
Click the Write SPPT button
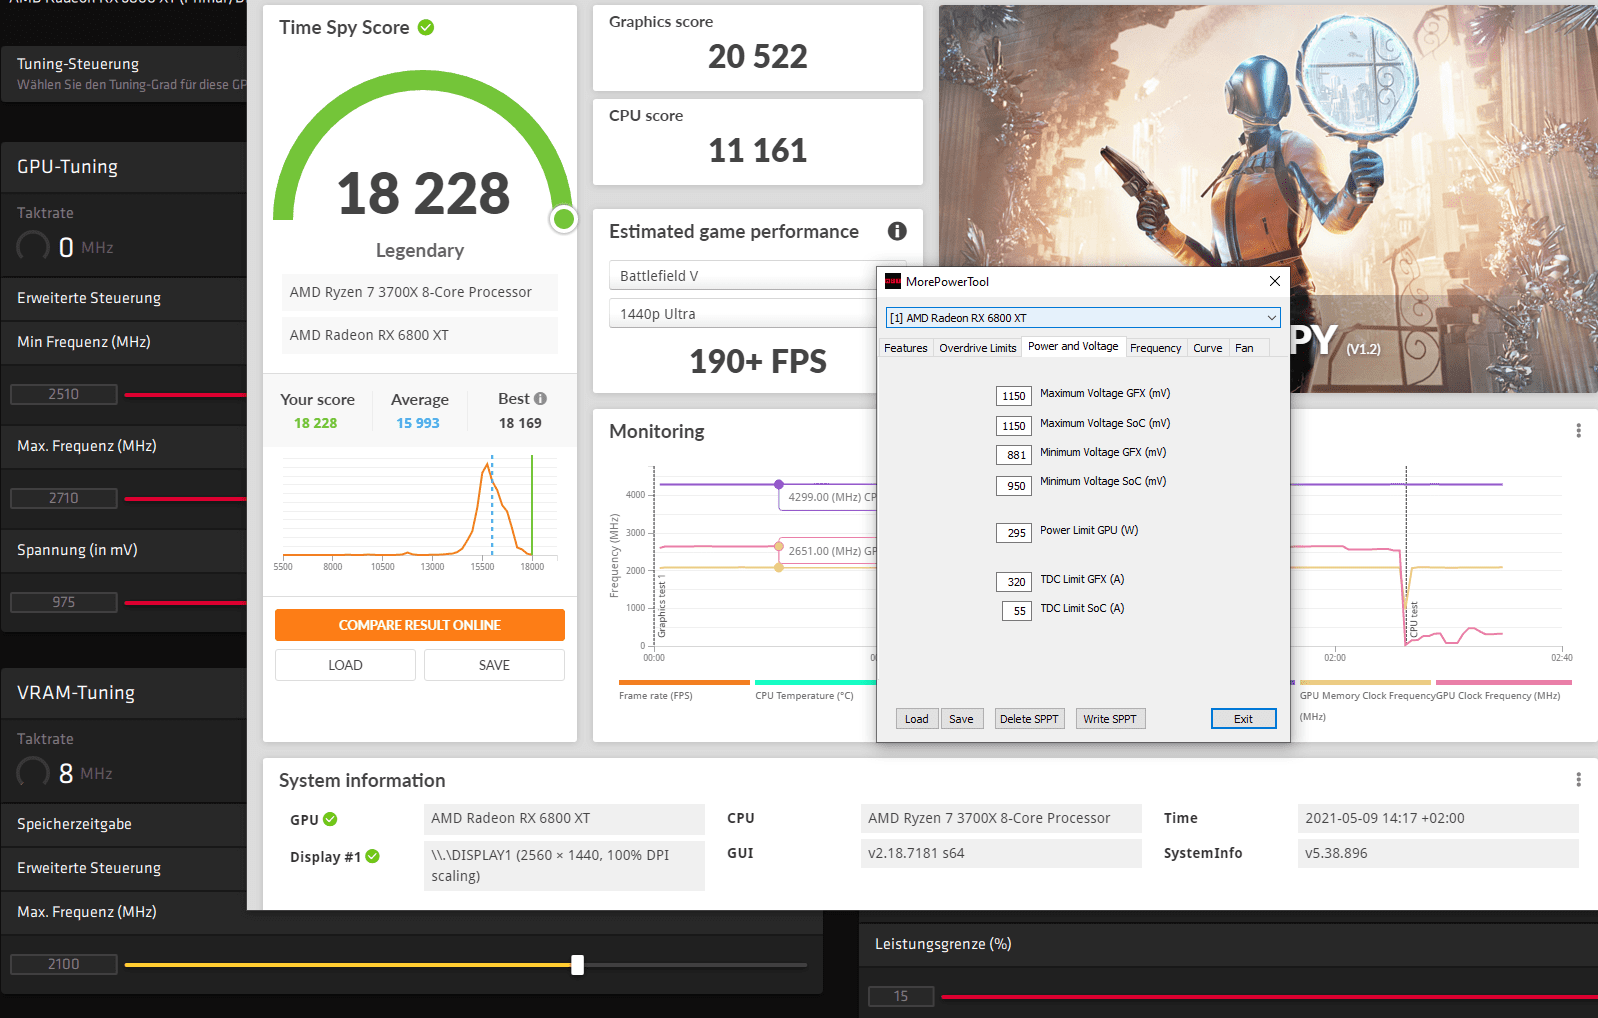coord(1110,719)
